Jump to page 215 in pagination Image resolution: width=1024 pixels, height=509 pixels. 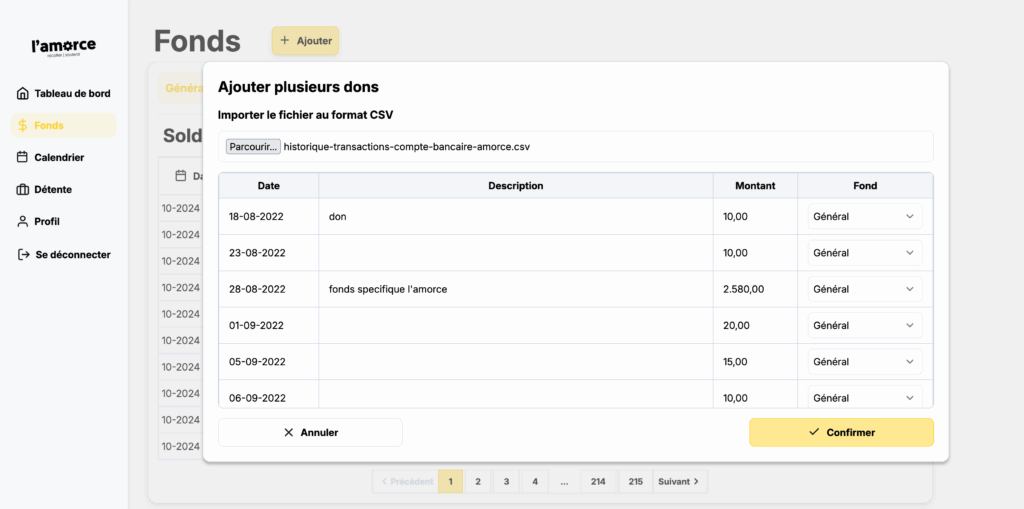pos(635,482)
